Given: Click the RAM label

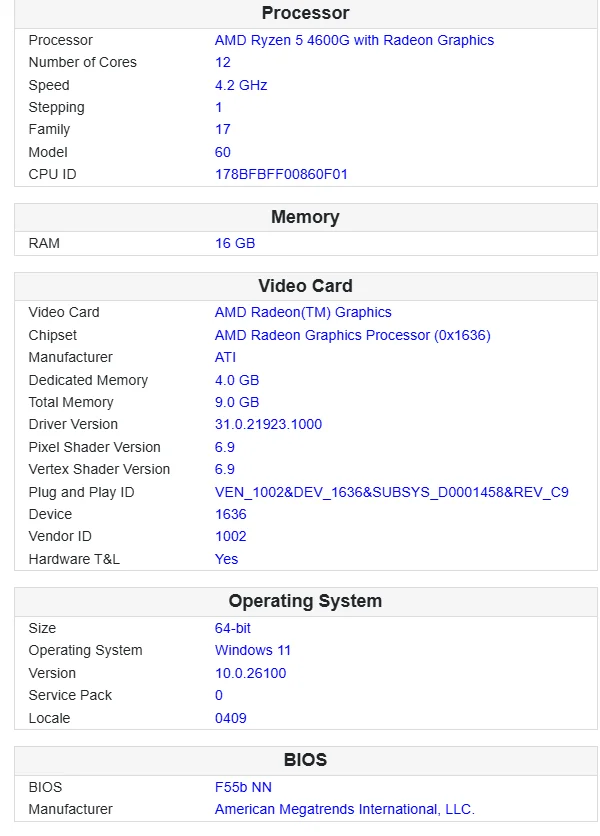Looking at the screenshot, I should click(x=44, y=243).
